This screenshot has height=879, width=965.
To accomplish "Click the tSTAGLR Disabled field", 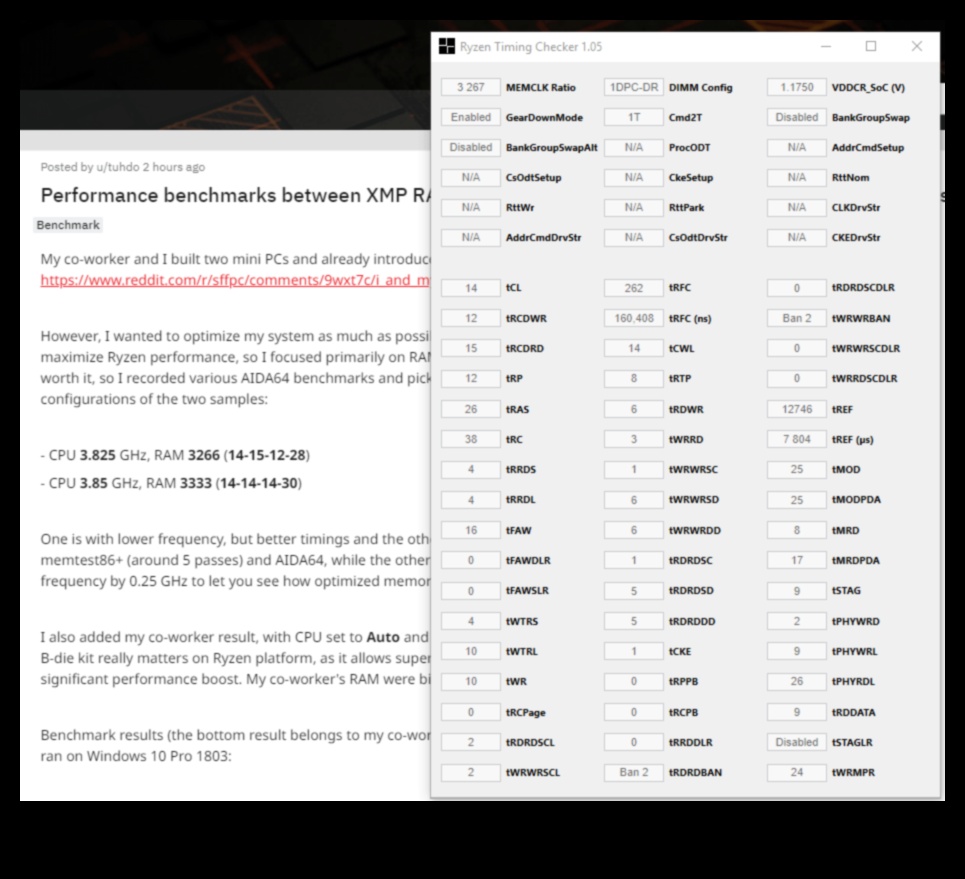I will (x=796, y=743).
